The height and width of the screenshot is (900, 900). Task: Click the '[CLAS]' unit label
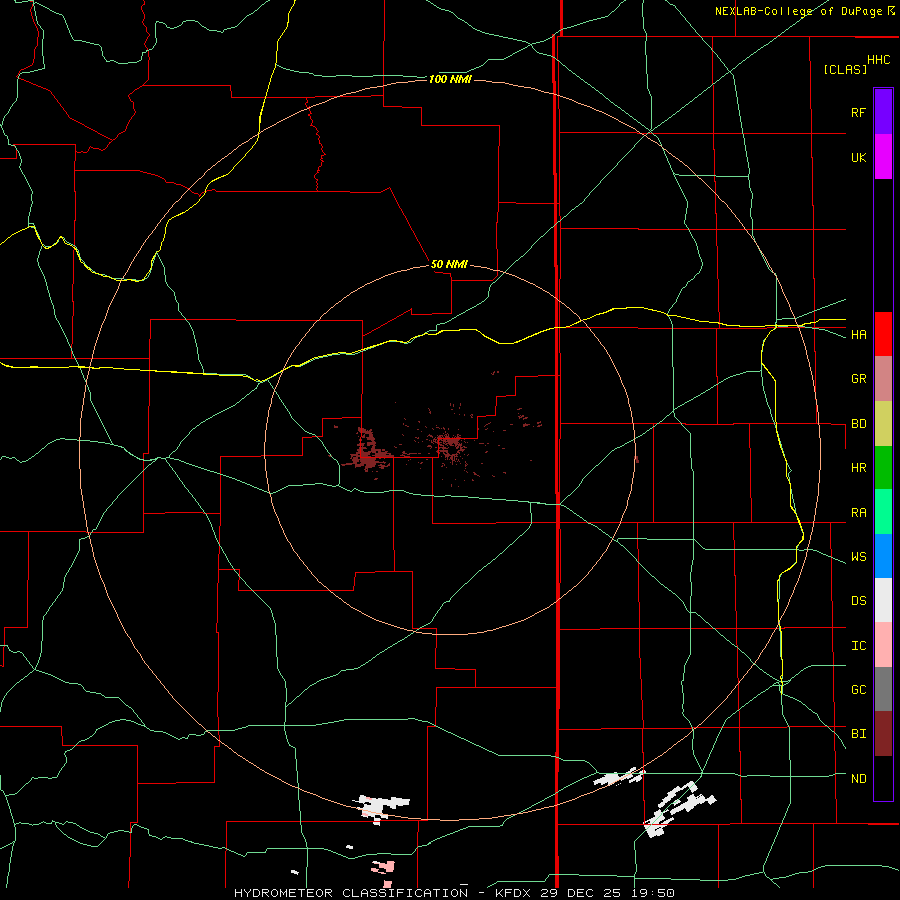(845, 69)
